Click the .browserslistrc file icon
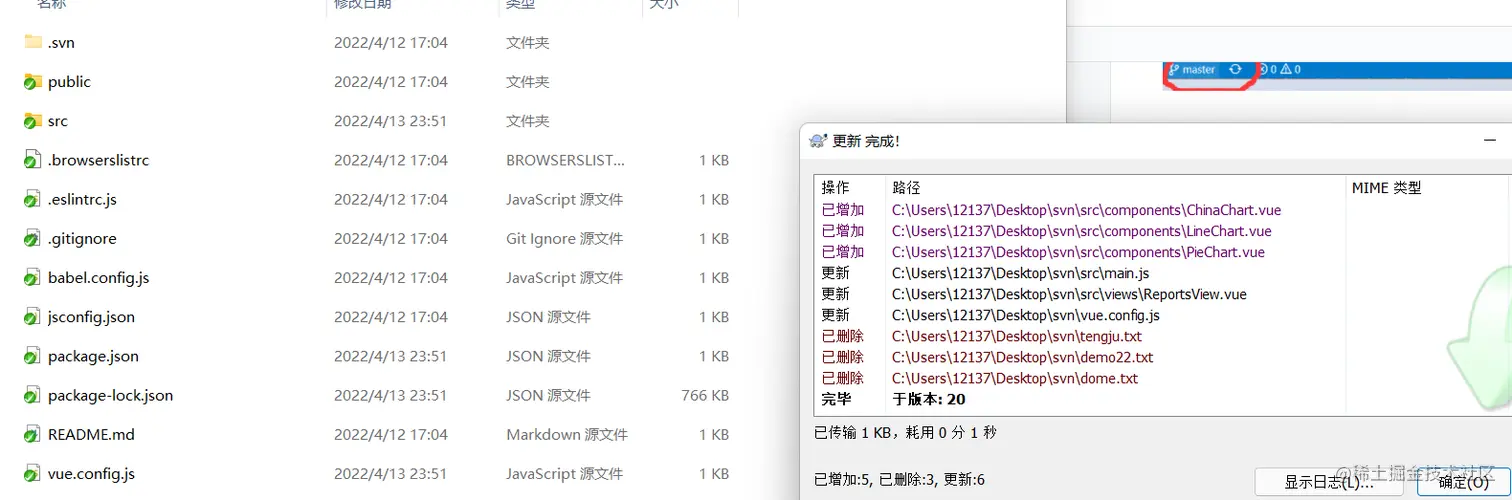 click(33, 160)
